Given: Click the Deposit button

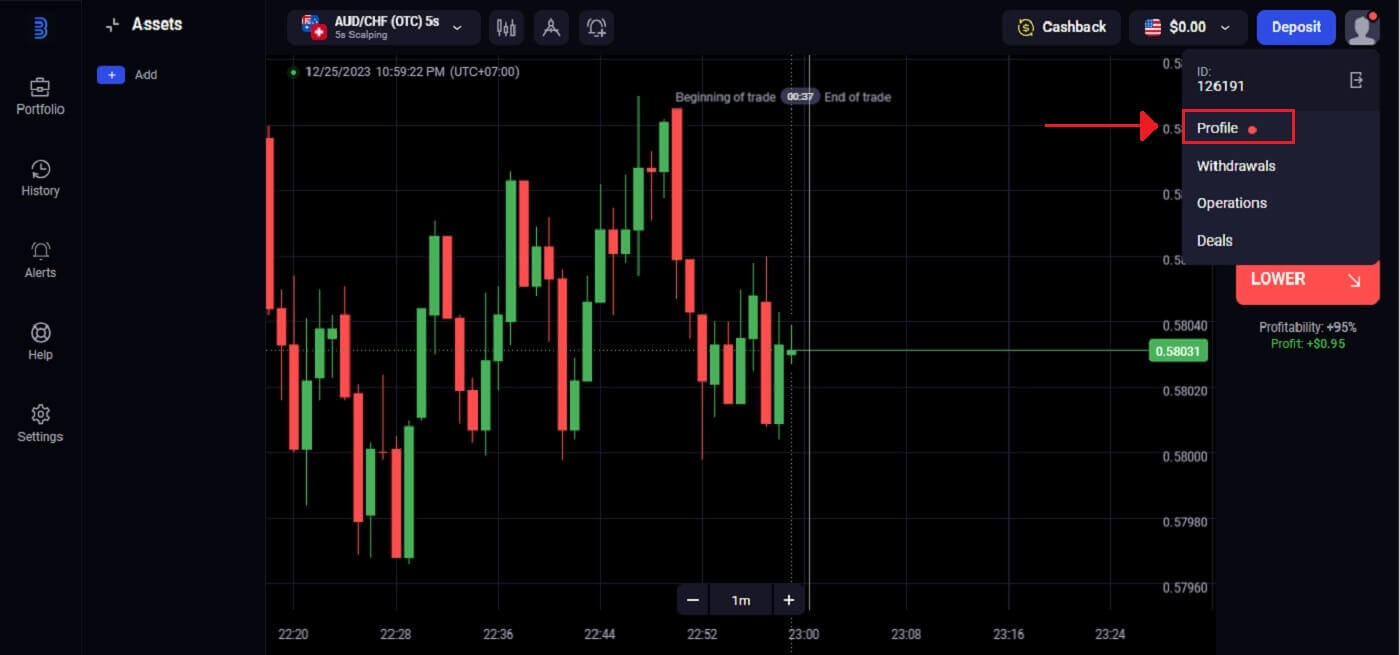Looking at the screenshot, I should tap(1296, 27).
